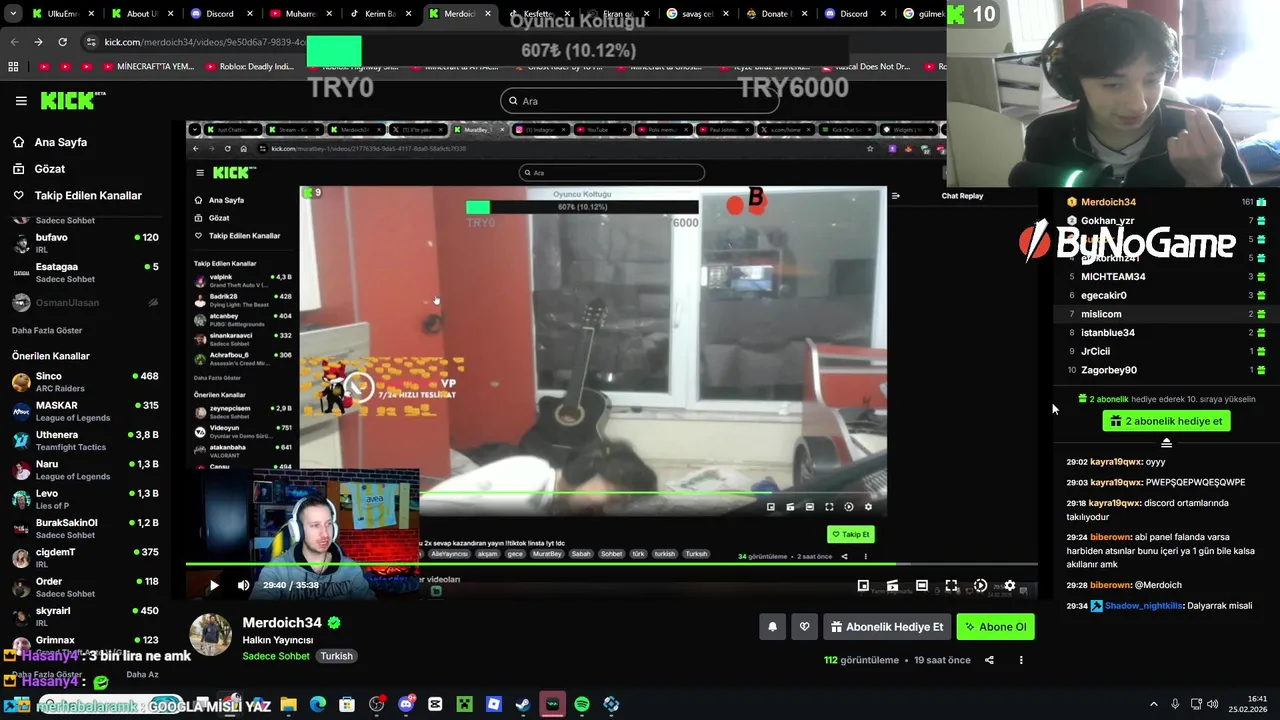1280x720 pixels.
Task: Switch to the Donate browser tab
Action: [776, 14]
